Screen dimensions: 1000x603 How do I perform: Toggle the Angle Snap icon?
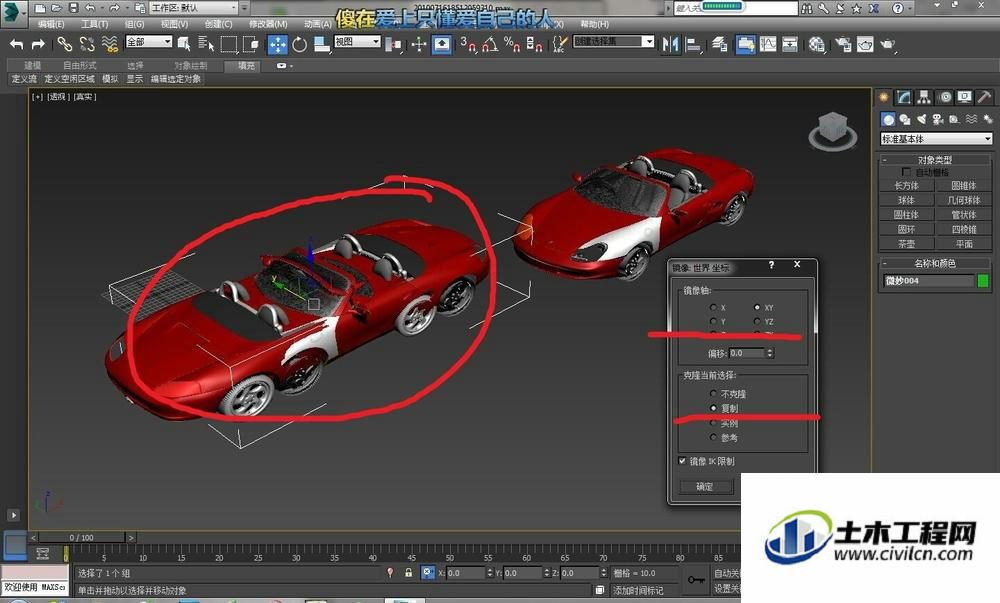[x=490, y=44]
